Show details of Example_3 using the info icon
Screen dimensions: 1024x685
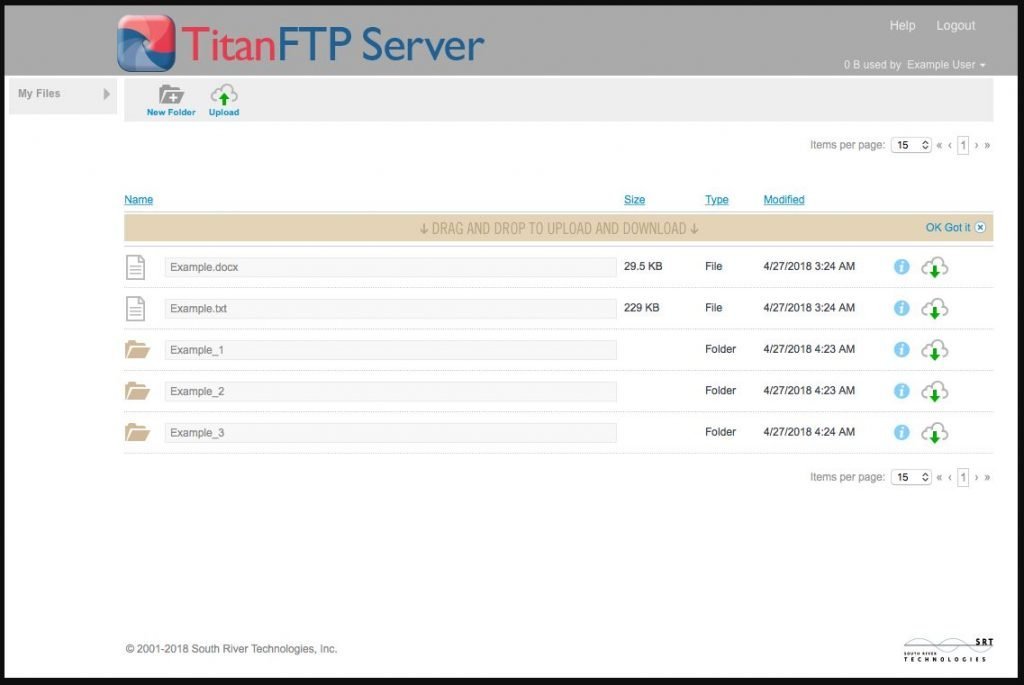900,432
